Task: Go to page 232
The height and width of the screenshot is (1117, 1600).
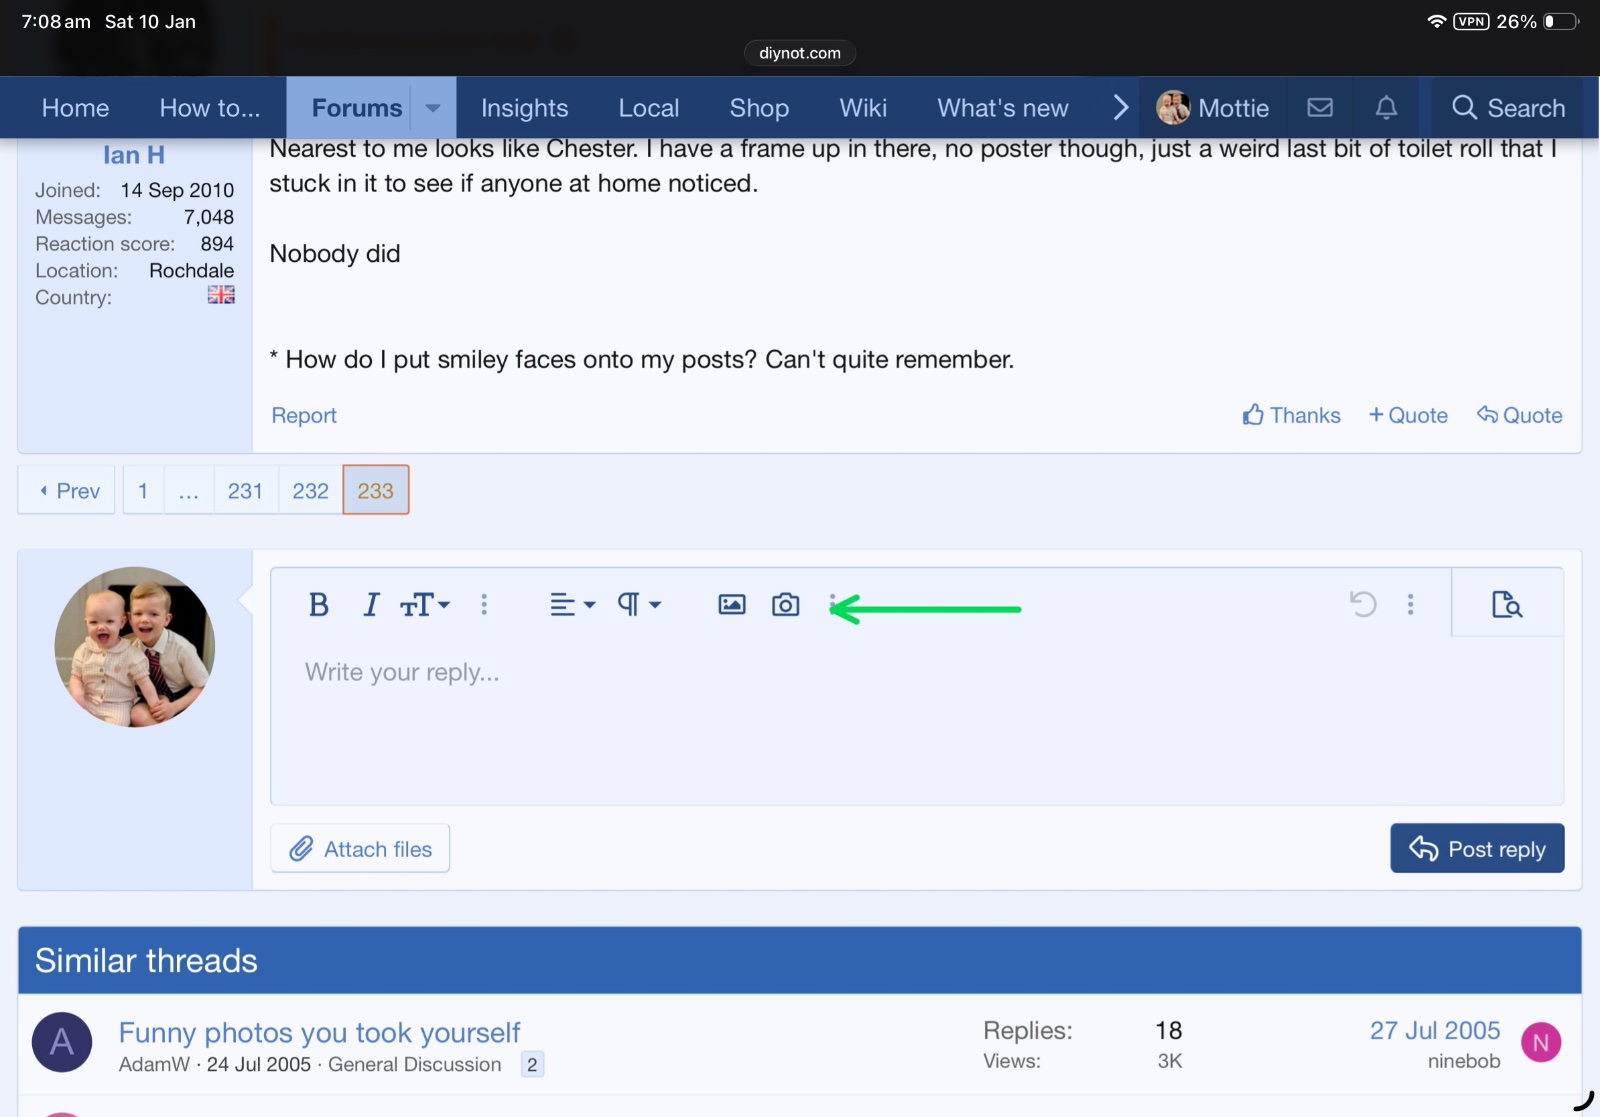Action: click(310, 491)
